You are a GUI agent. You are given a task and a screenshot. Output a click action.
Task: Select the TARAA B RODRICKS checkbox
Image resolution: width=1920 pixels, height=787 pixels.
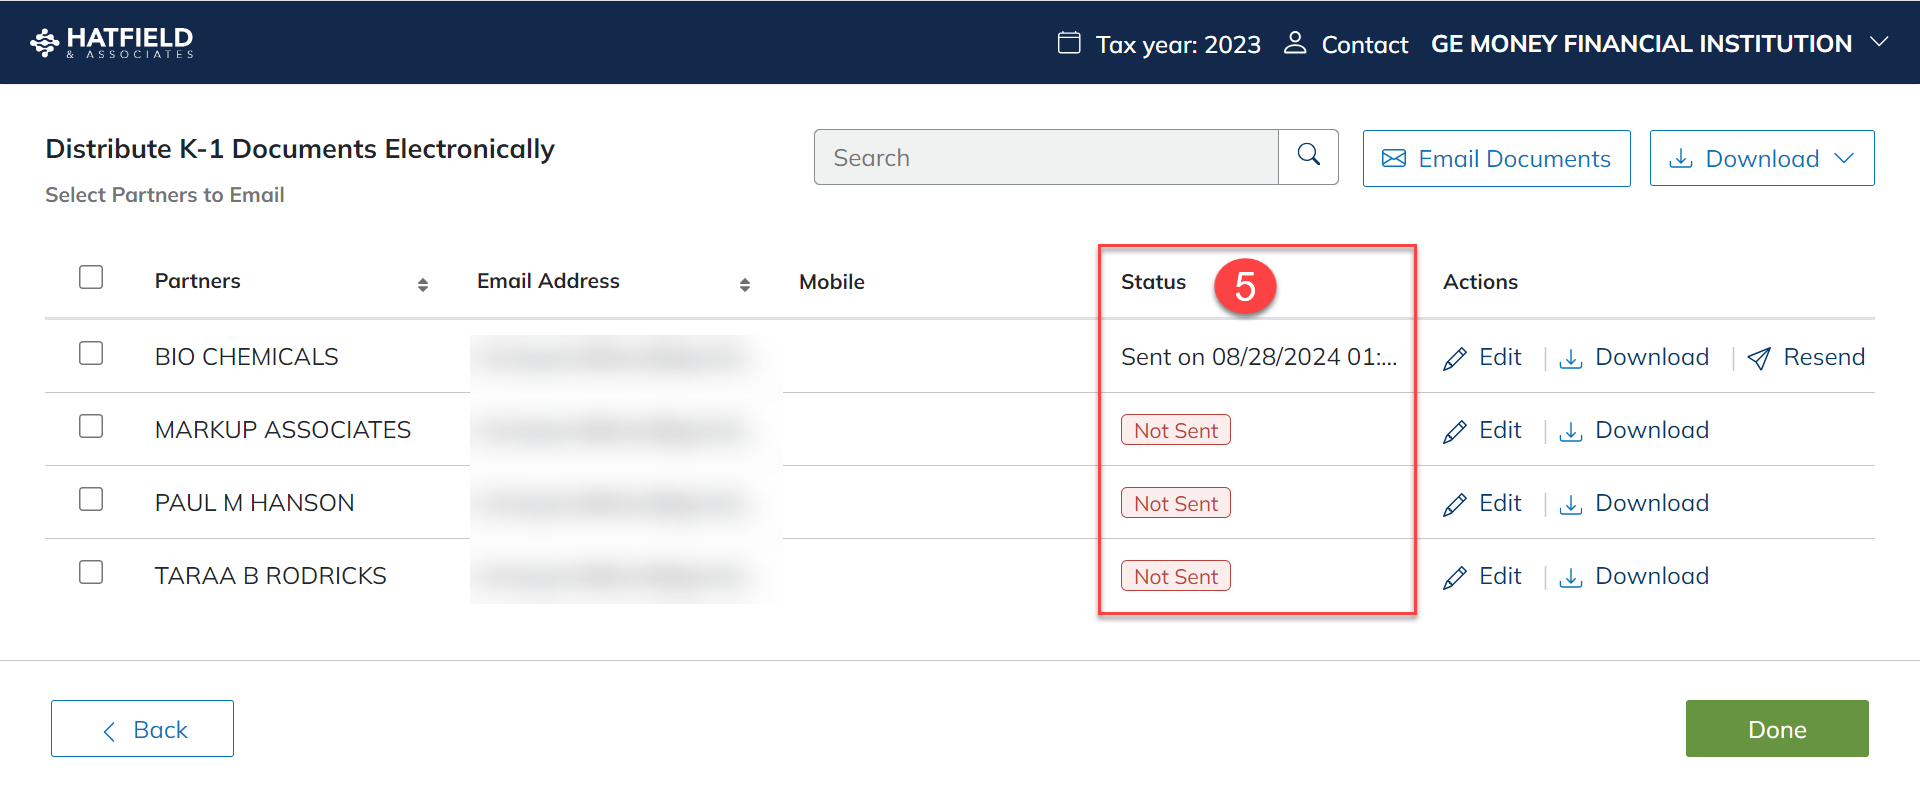(x=91, y=572)
